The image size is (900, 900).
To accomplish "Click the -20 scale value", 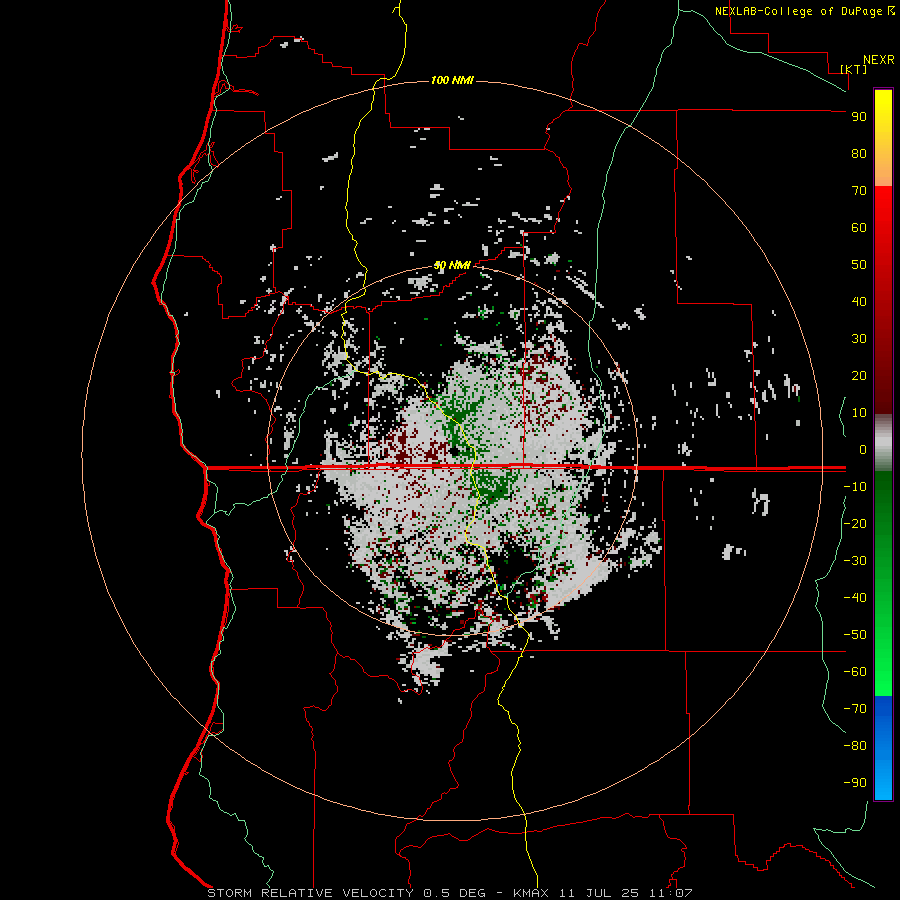I will coord(855,523).
